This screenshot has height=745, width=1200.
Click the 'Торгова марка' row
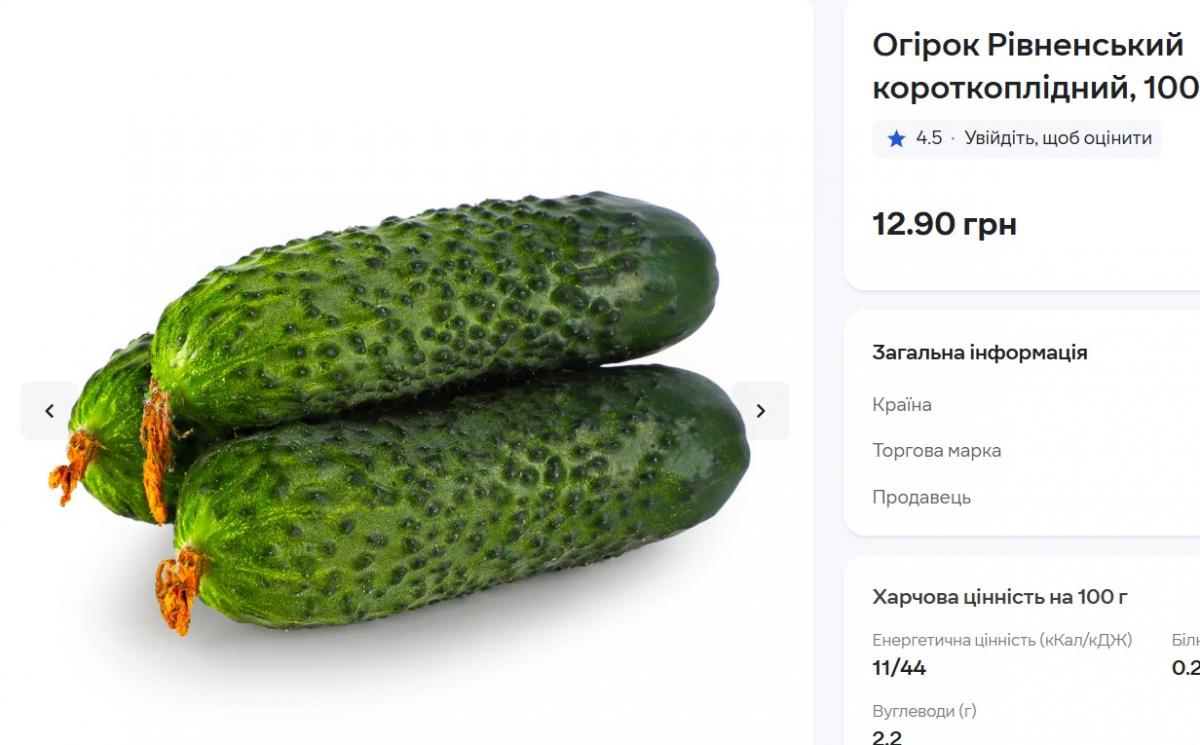(936, 450)
